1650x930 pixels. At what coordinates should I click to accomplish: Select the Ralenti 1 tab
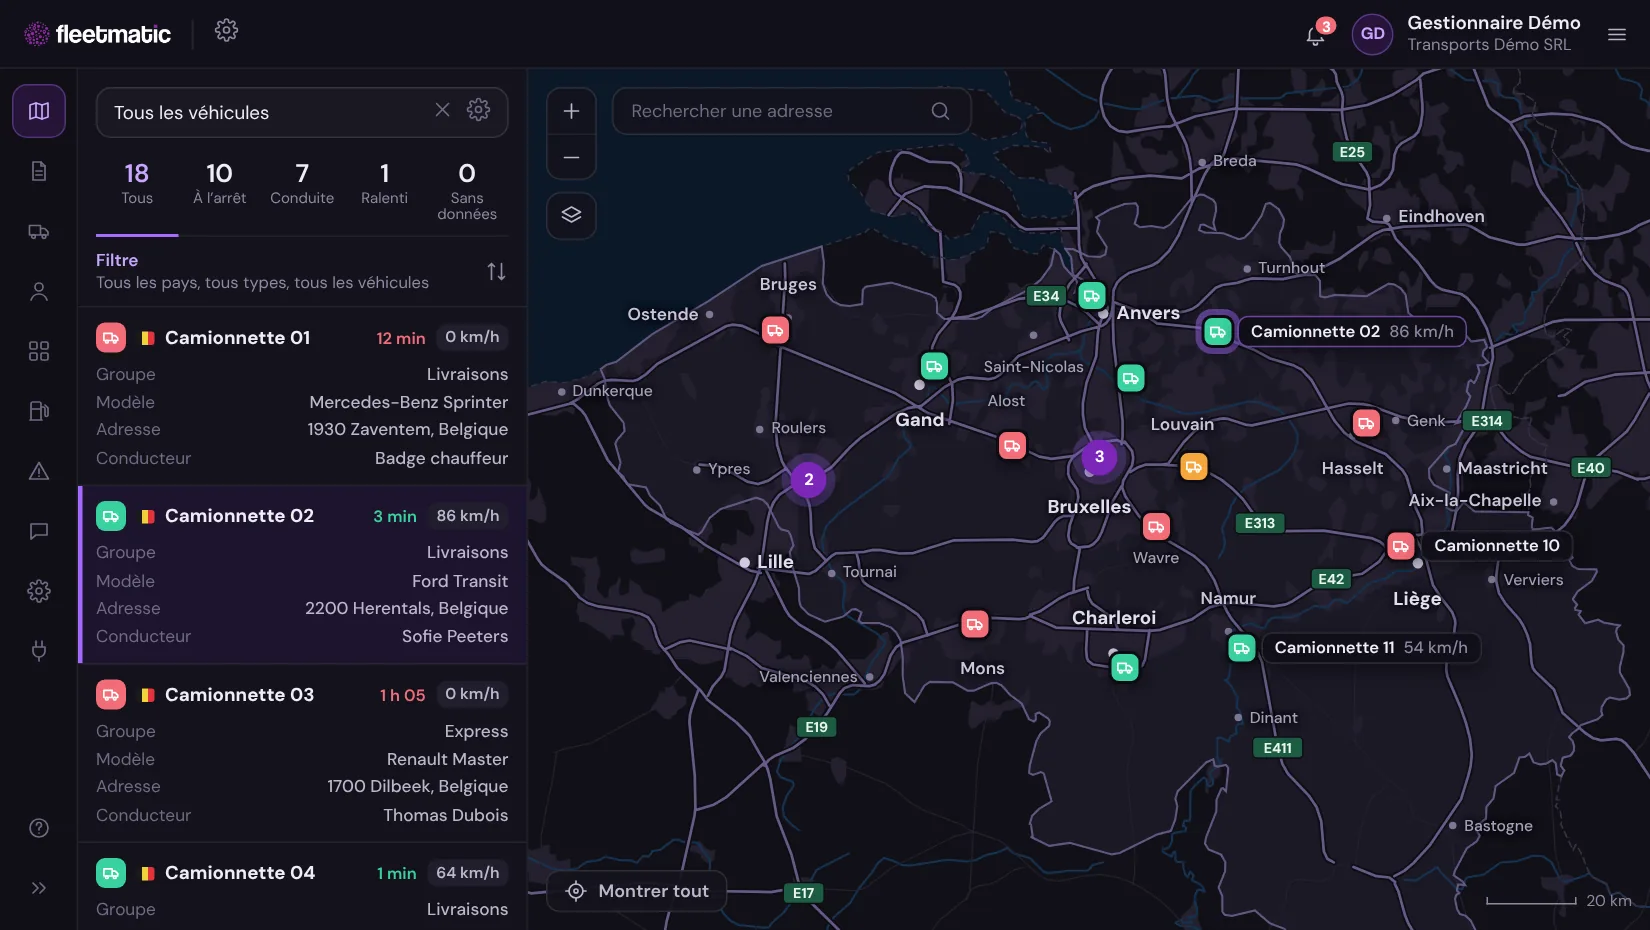point(384,185)
